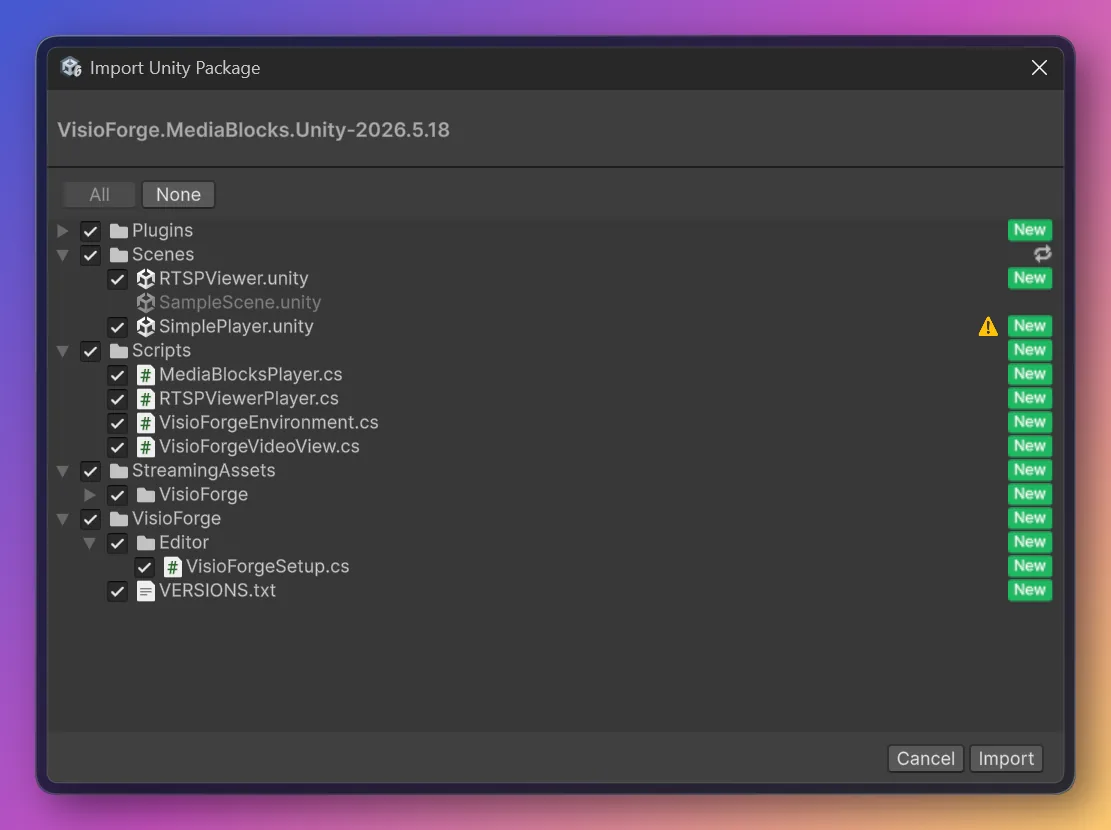The width and height of the screenshot is (1111, 830).
Task: Click the New badge on Scripts row
Action: pos(1030,349)
